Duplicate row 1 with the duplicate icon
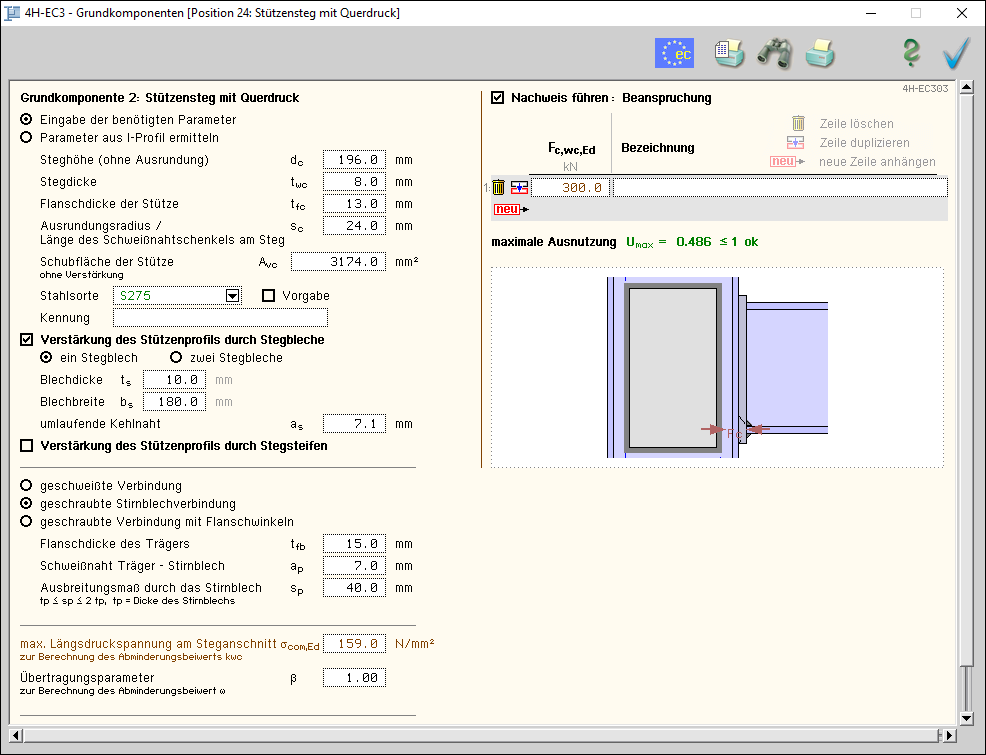This screenshot has width=986, height=755. point(519,187)
